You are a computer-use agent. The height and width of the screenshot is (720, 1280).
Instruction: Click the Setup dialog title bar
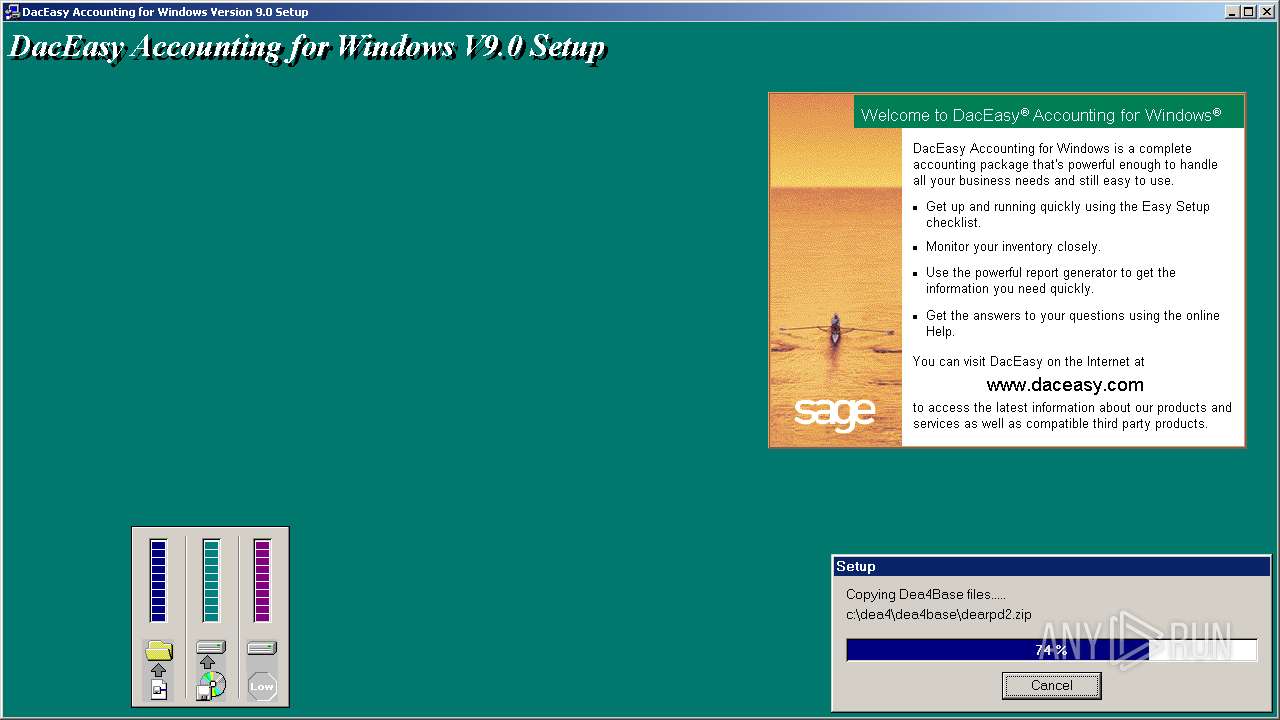pyautogui.click(x=1051, y=566)
